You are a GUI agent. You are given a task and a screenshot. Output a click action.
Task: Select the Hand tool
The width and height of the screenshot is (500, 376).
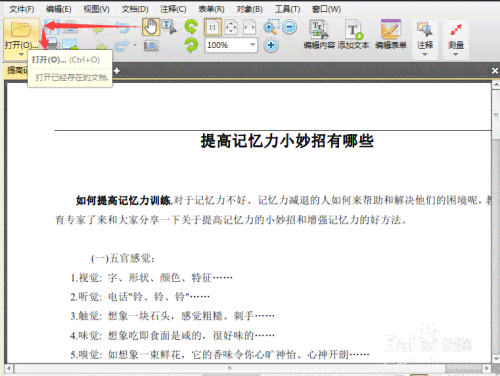click(x=151, y=27)
